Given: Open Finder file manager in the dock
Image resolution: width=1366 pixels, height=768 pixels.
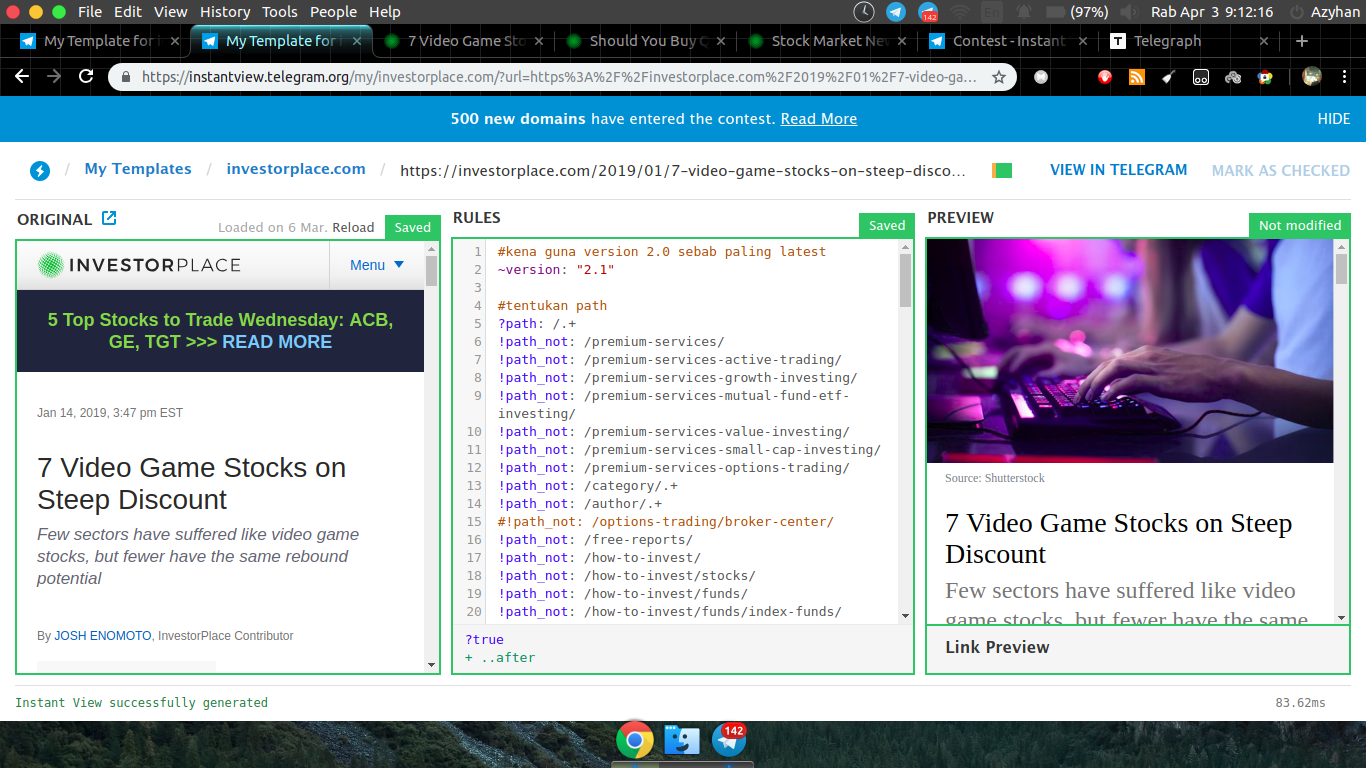Looking at the screenshot, I should click(683, 740).
